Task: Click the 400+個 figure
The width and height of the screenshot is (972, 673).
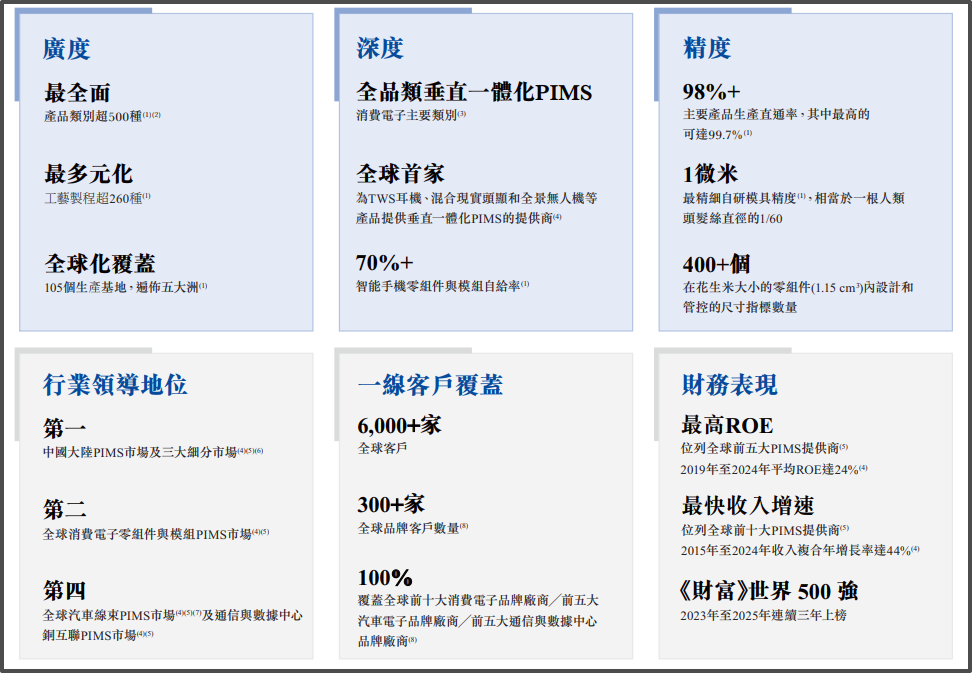Action: tap(716, 264)
